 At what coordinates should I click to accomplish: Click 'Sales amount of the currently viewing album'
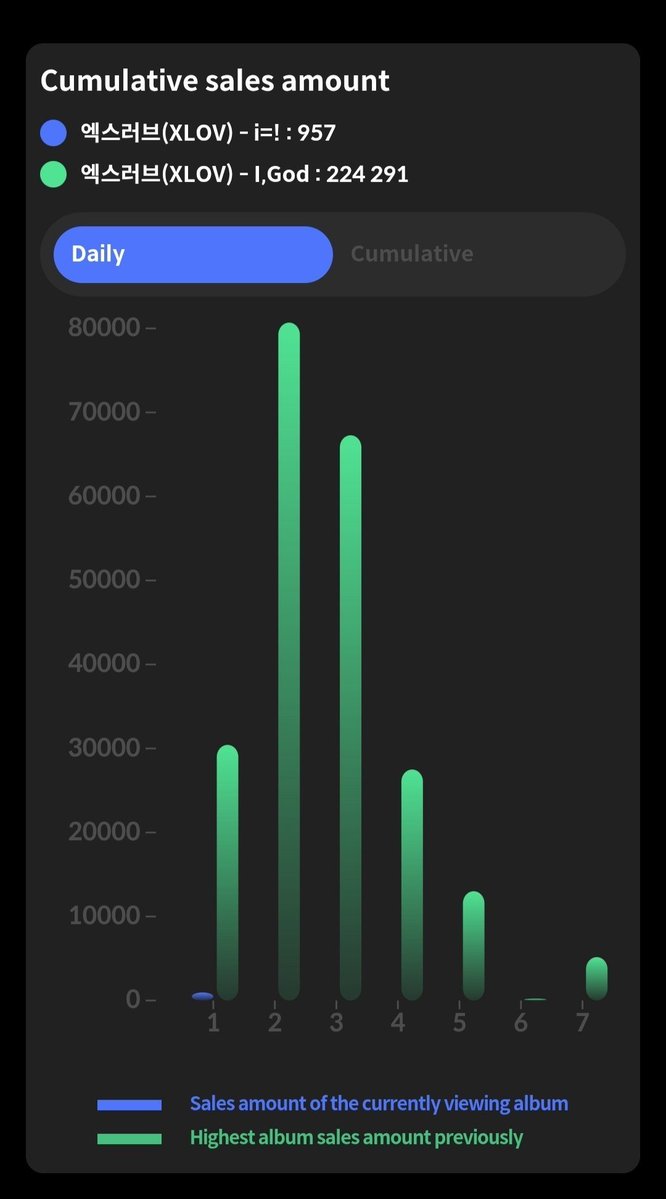[x=378, y=1103]
